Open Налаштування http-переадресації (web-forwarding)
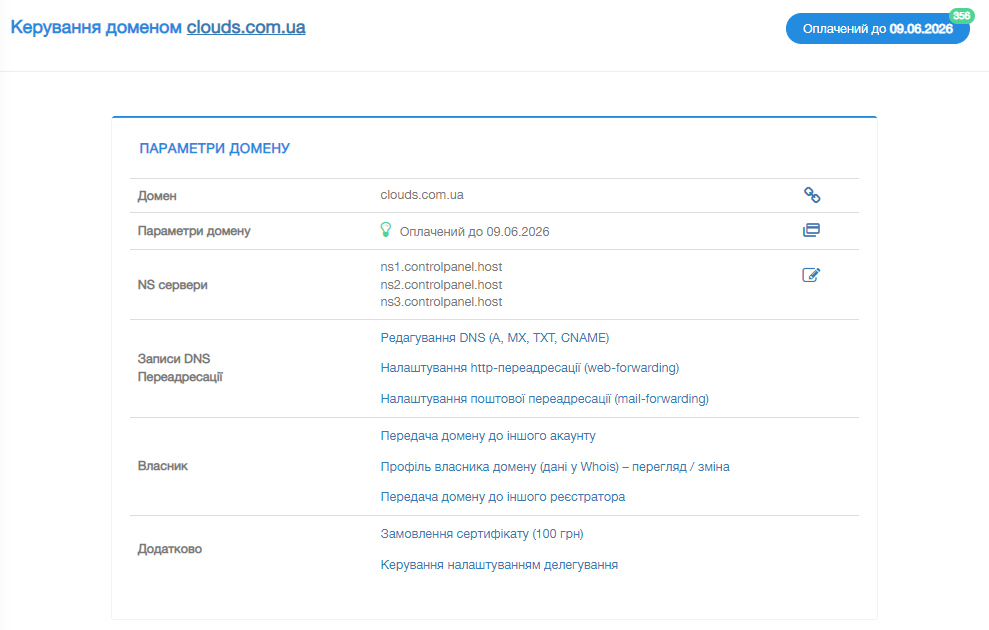 [530, 368]
